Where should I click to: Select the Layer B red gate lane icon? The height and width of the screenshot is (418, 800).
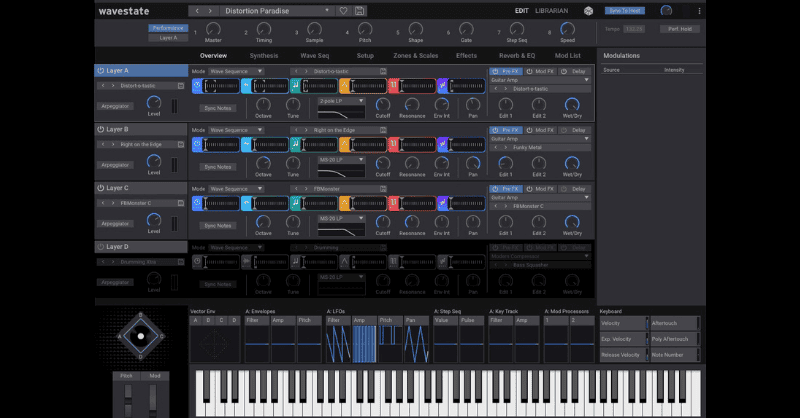click(x=393, y=144)
